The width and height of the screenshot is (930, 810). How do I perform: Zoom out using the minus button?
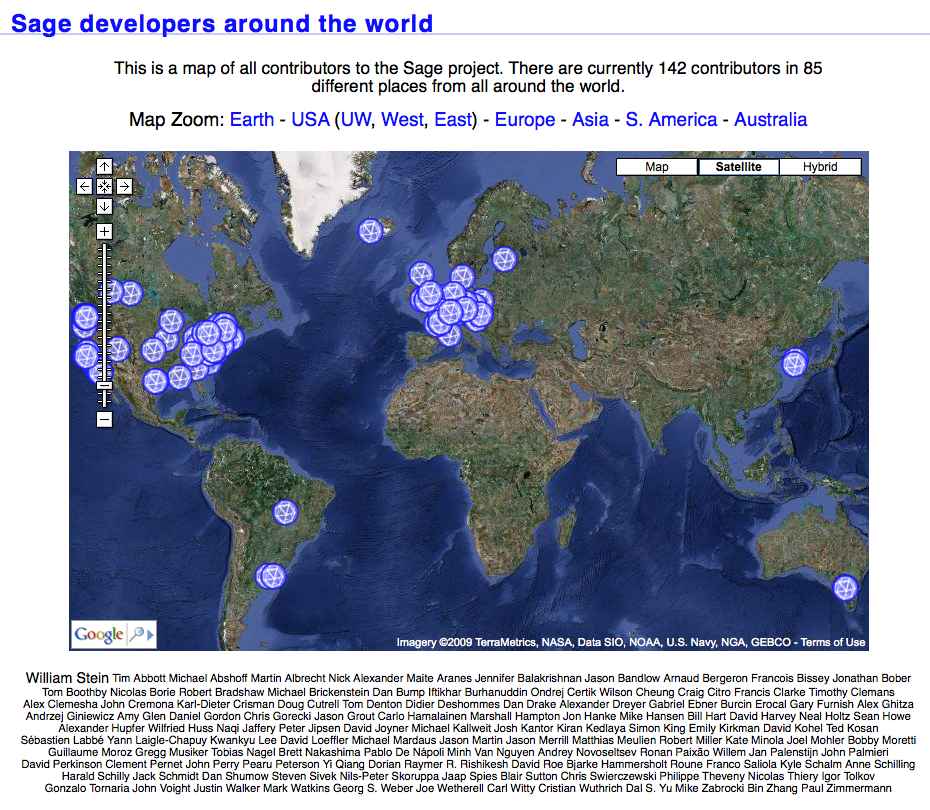pyautogui.click(x=104, y=419)
